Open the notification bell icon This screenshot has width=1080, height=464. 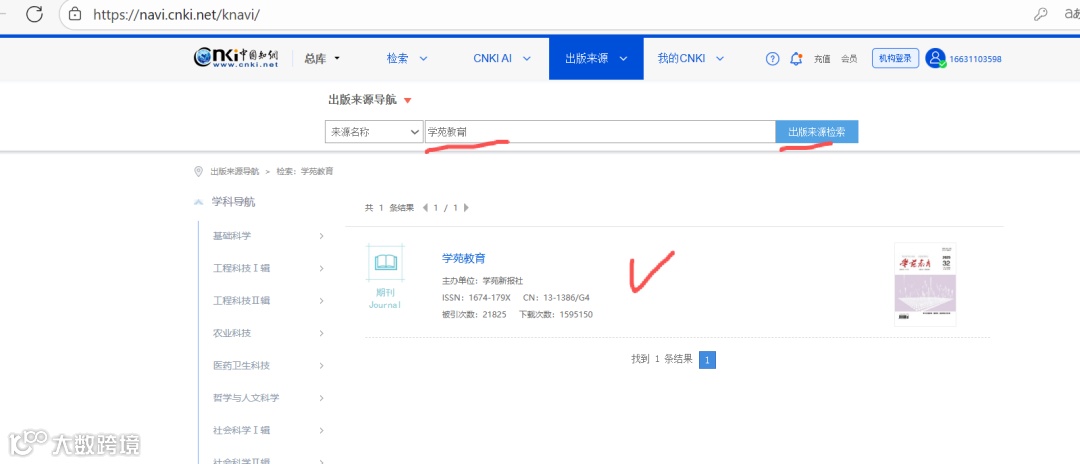click(796, 59)
